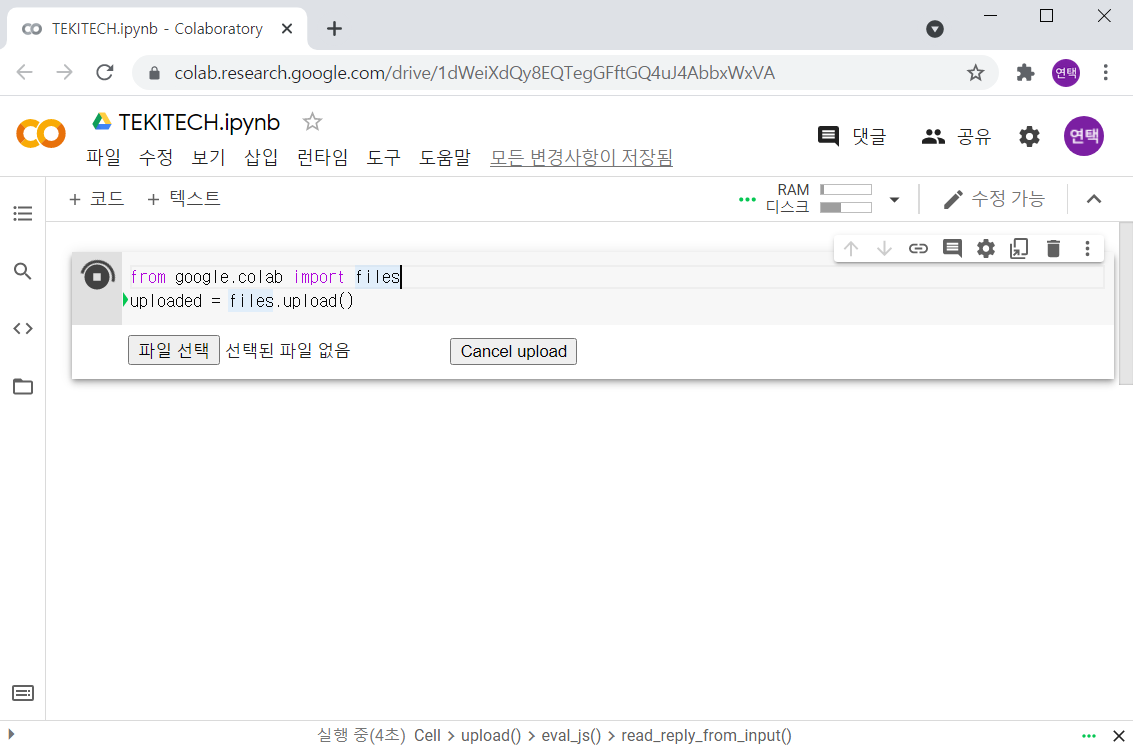Click the upload() entry in status bar

click(491, 736)
